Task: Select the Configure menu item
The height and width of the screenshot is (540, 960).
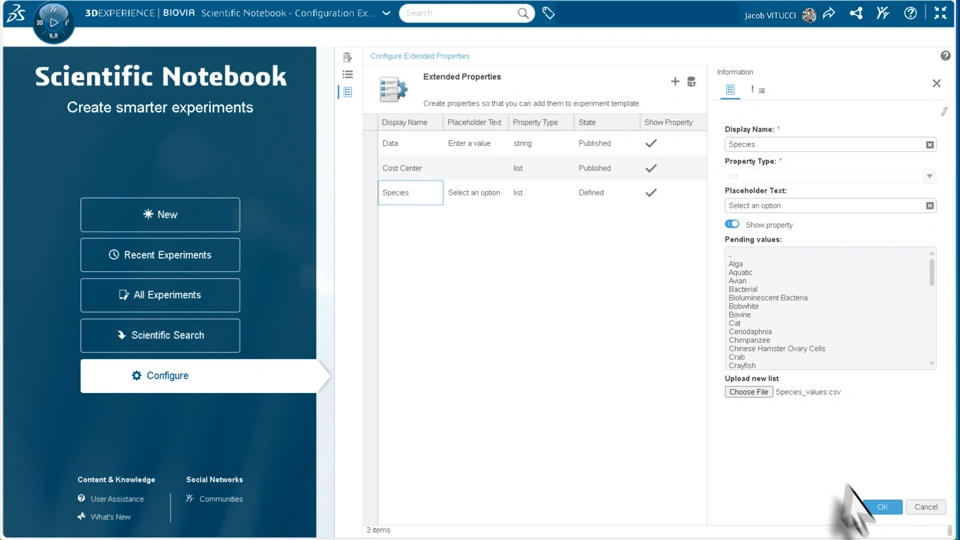Action: click(198, 375)
